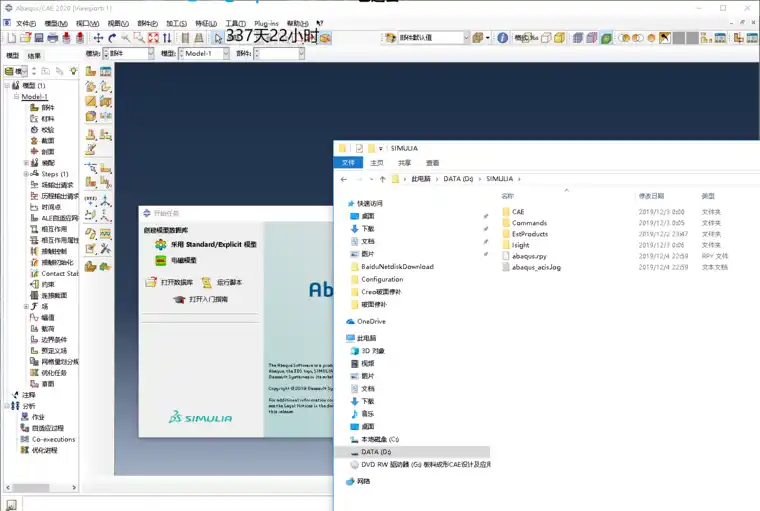760x511 pixels.
Task: Click the light bulb icon above model tree
Action: (73, 71)
